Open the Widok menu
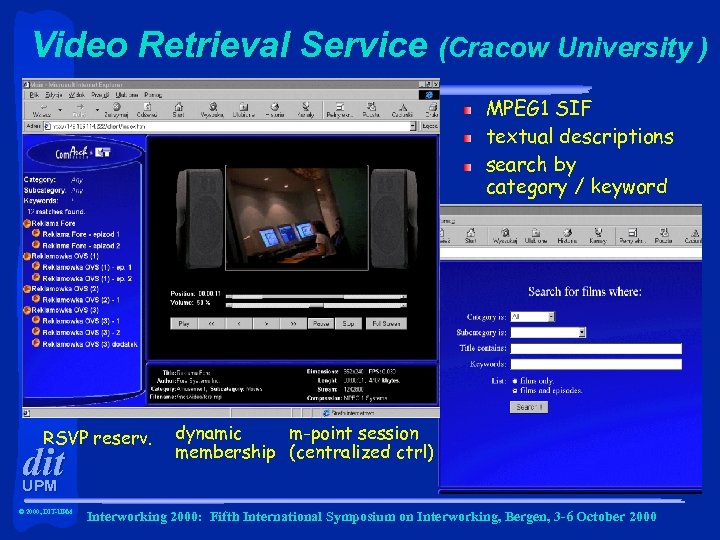The image size is (720, 540). [x=77, y=95]
